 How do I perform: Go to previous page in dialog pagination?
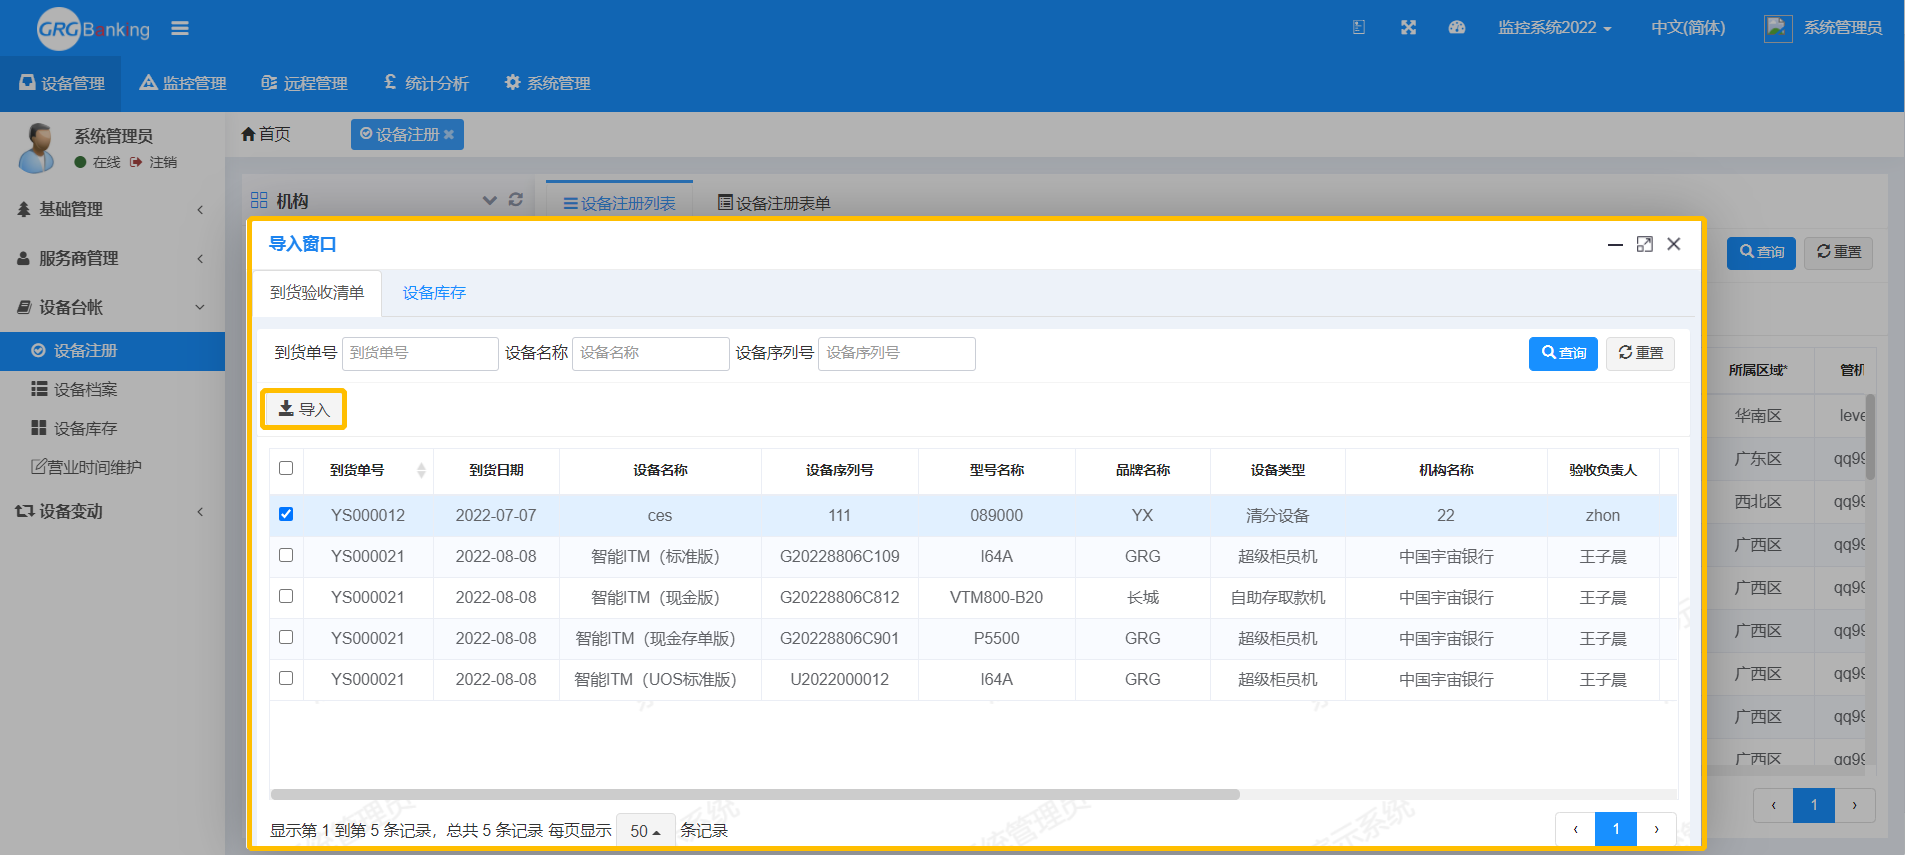pyautogui.click(x=1575, y=829)
